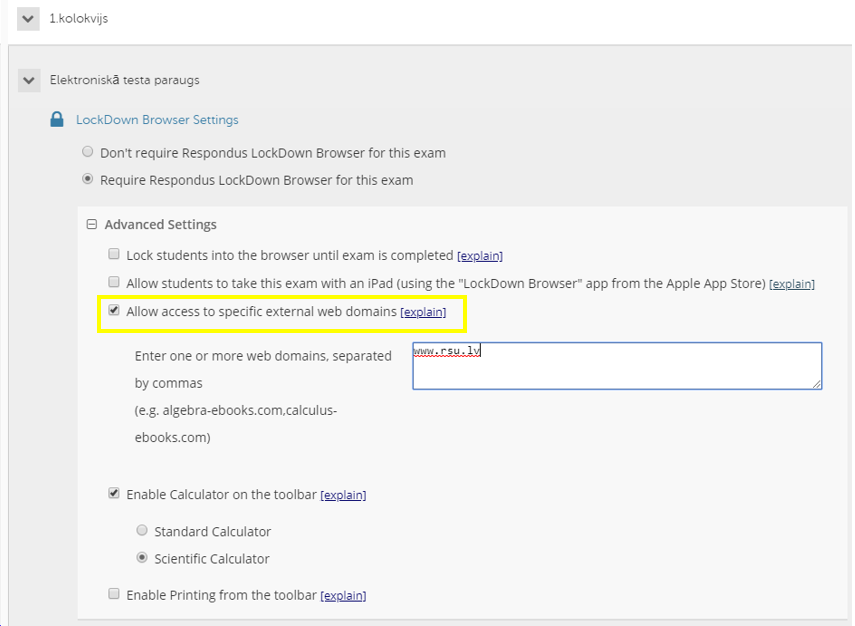This screenshot has width=855, height=626.
Task: Disable the Enable Calculator on toolbar checkbox
Action: point(114,494)
